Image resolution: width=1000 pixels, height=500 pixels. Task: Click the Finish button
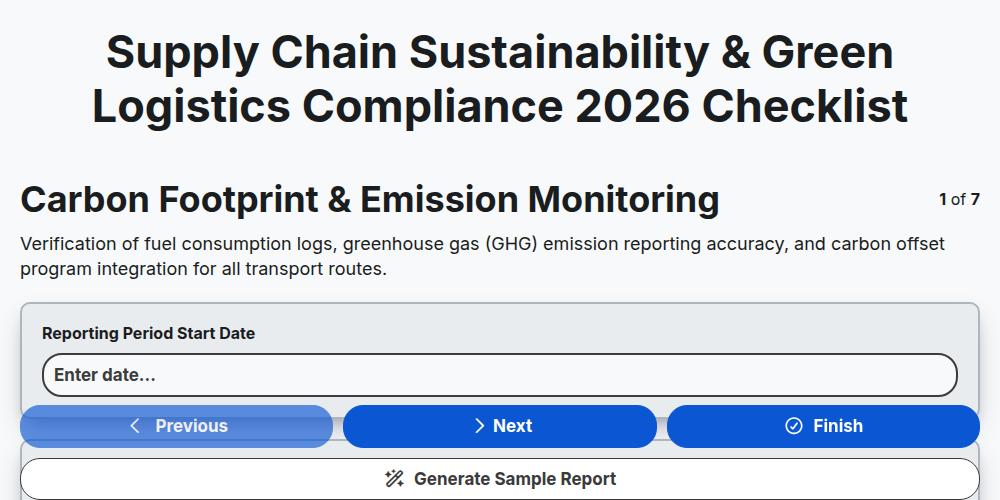coord(823,426)
